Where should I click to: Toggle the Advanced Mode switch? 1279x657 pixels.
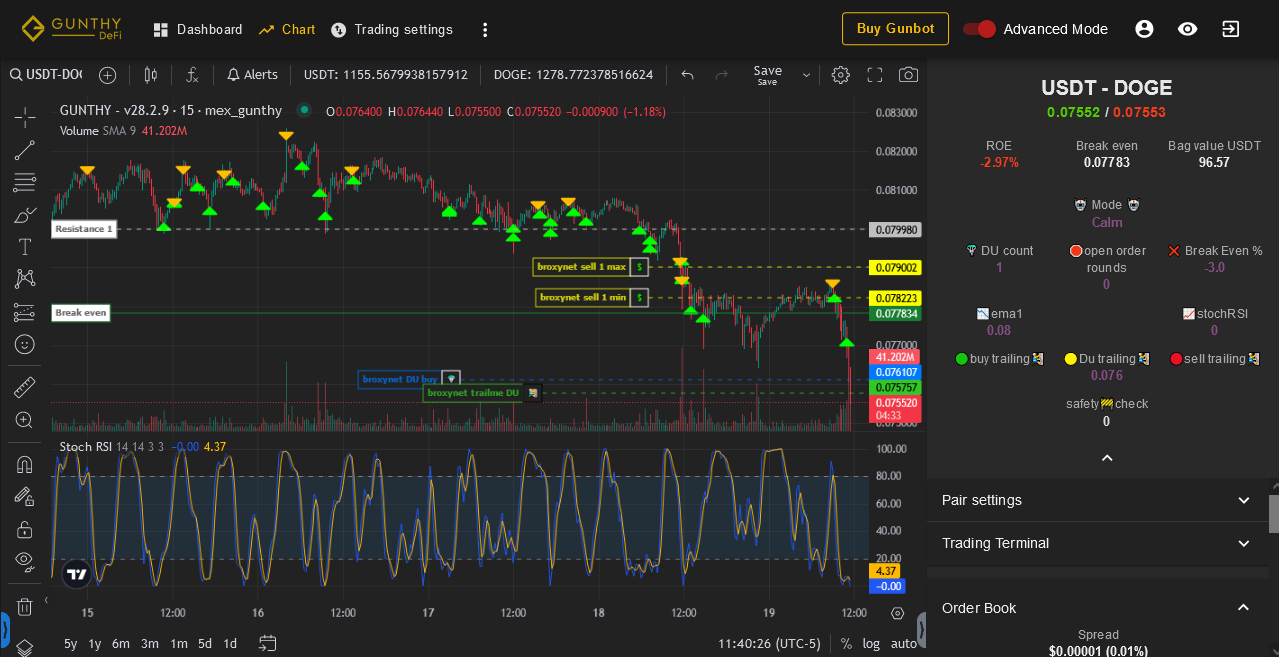[x=980, y=29]
